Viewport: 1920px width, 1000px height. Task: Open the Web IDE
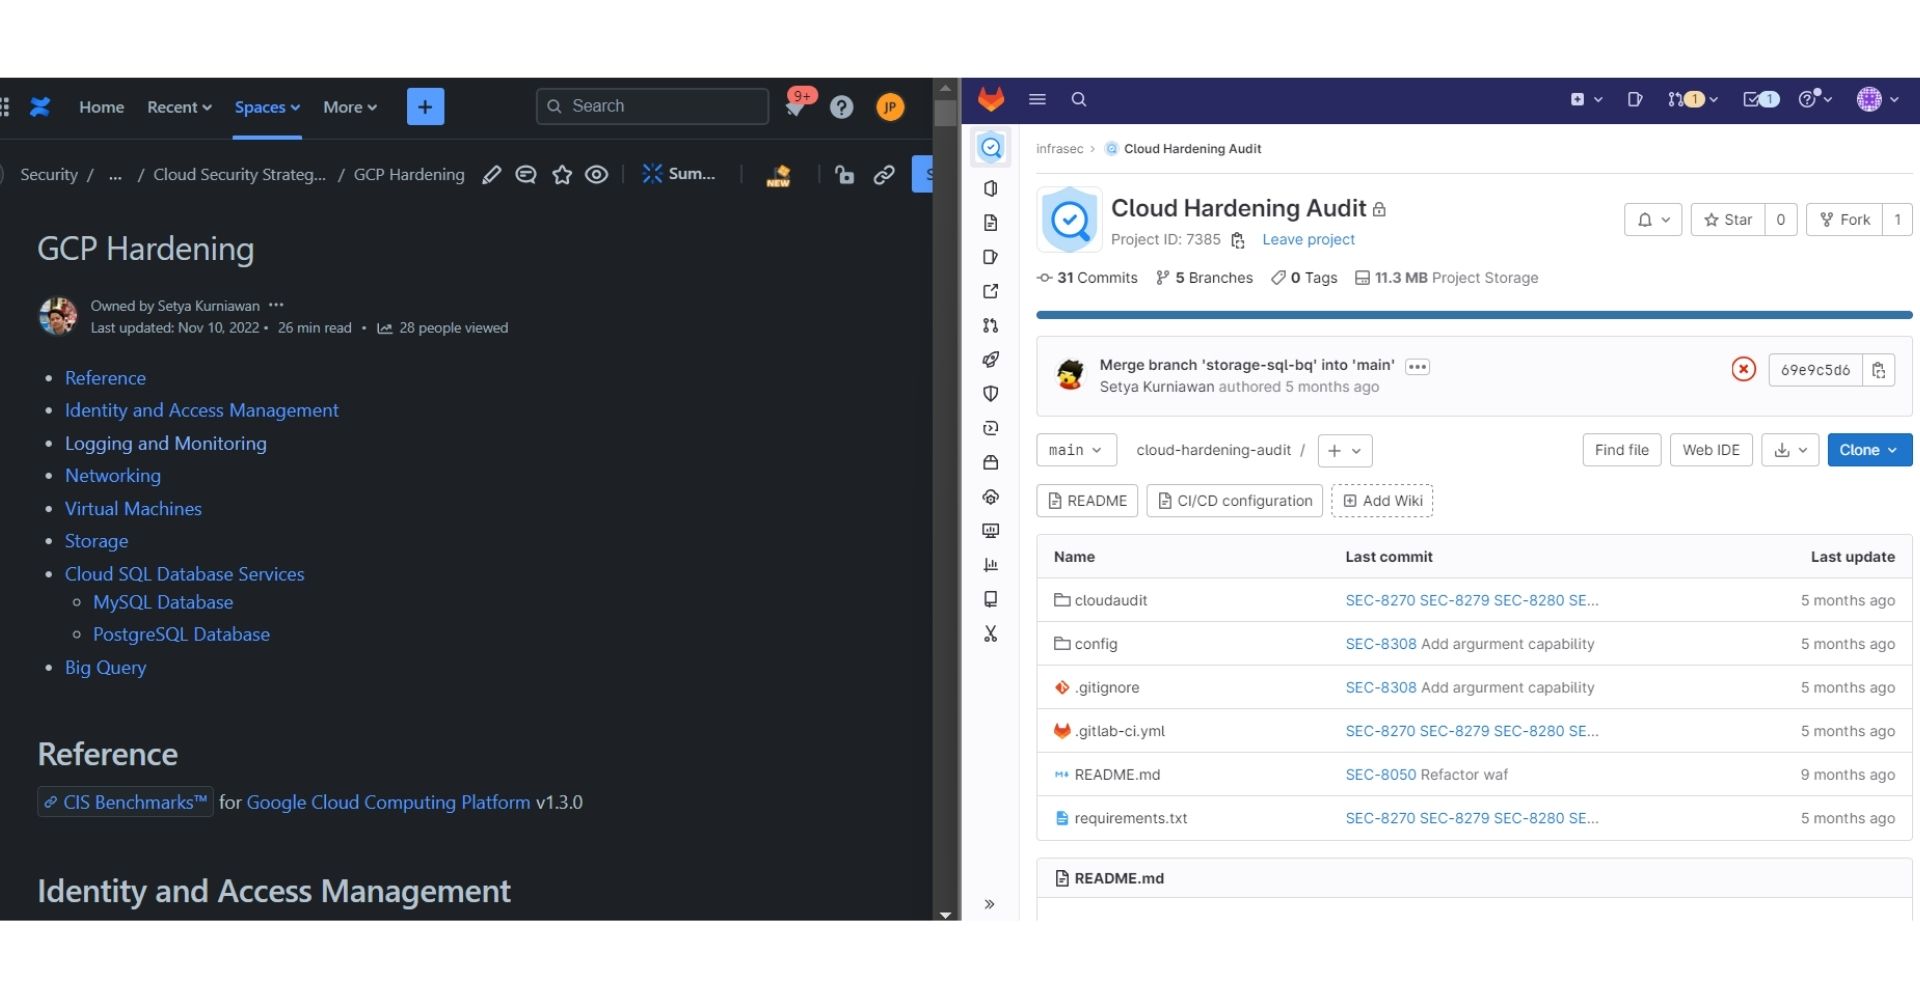[x=1711, y=451]
